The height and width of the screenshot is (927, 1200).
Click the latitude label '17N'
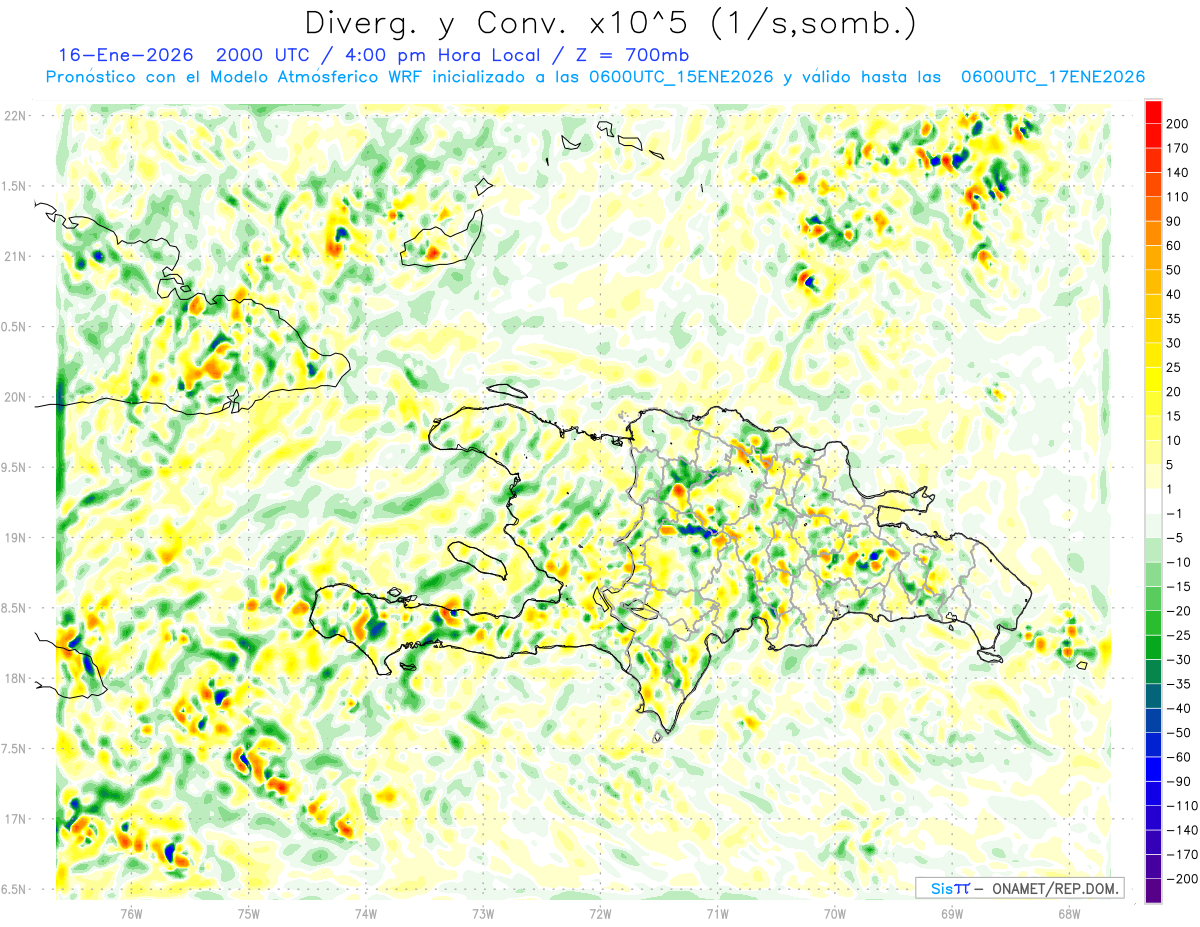coord(15,819)
